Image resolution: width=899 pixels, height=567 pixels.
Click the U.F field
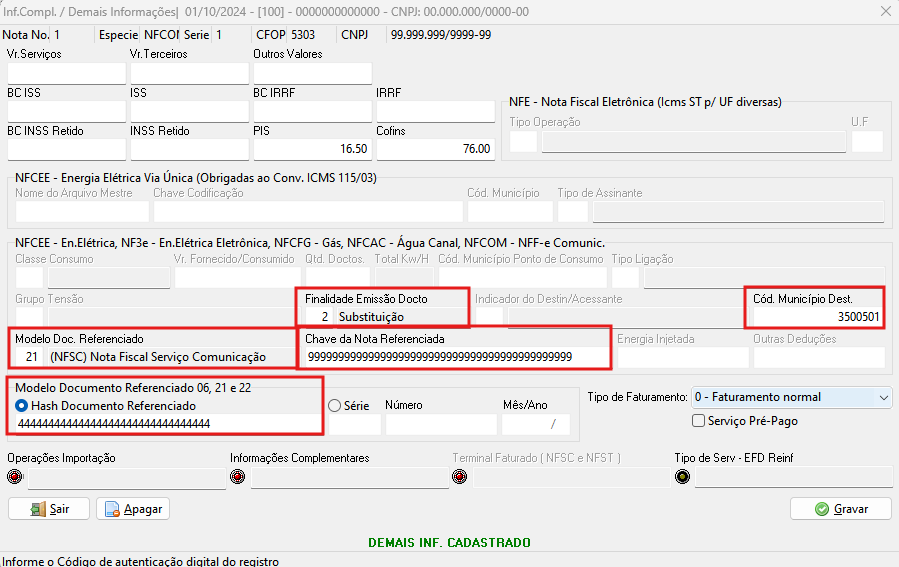click(867, 141)
